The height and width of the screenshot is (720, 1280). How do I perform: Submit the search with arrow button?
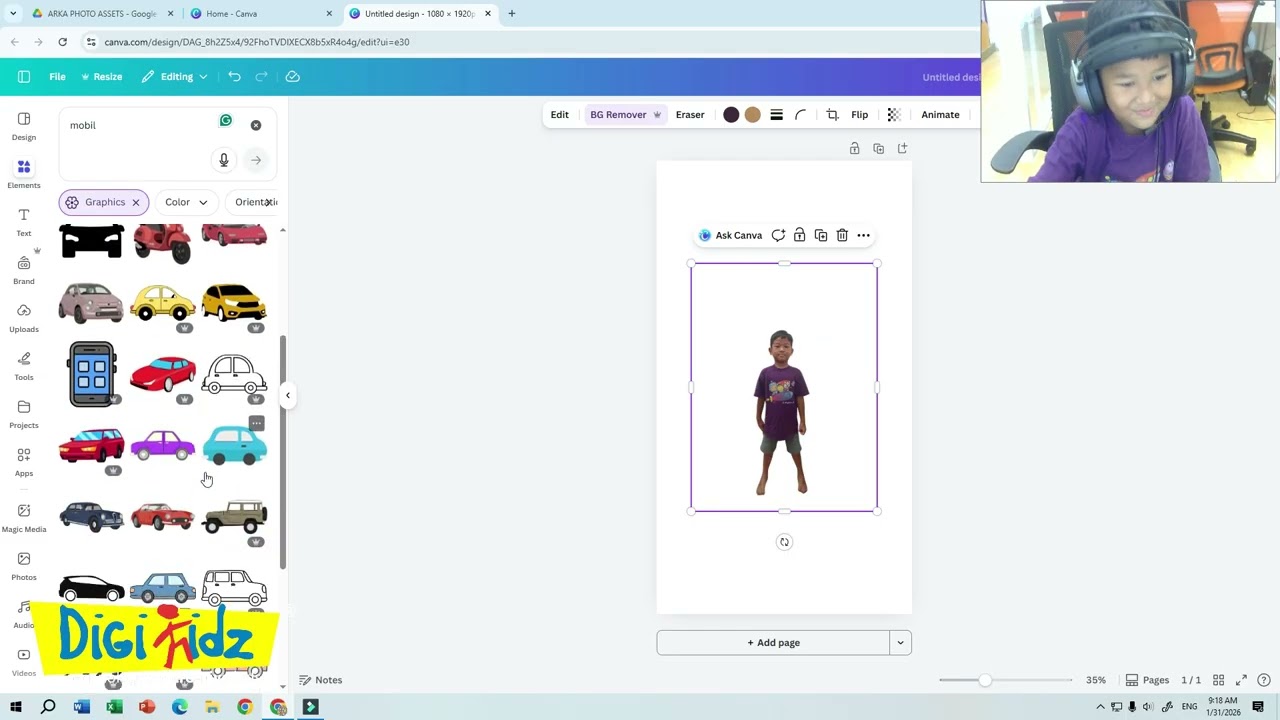point(256,160)
